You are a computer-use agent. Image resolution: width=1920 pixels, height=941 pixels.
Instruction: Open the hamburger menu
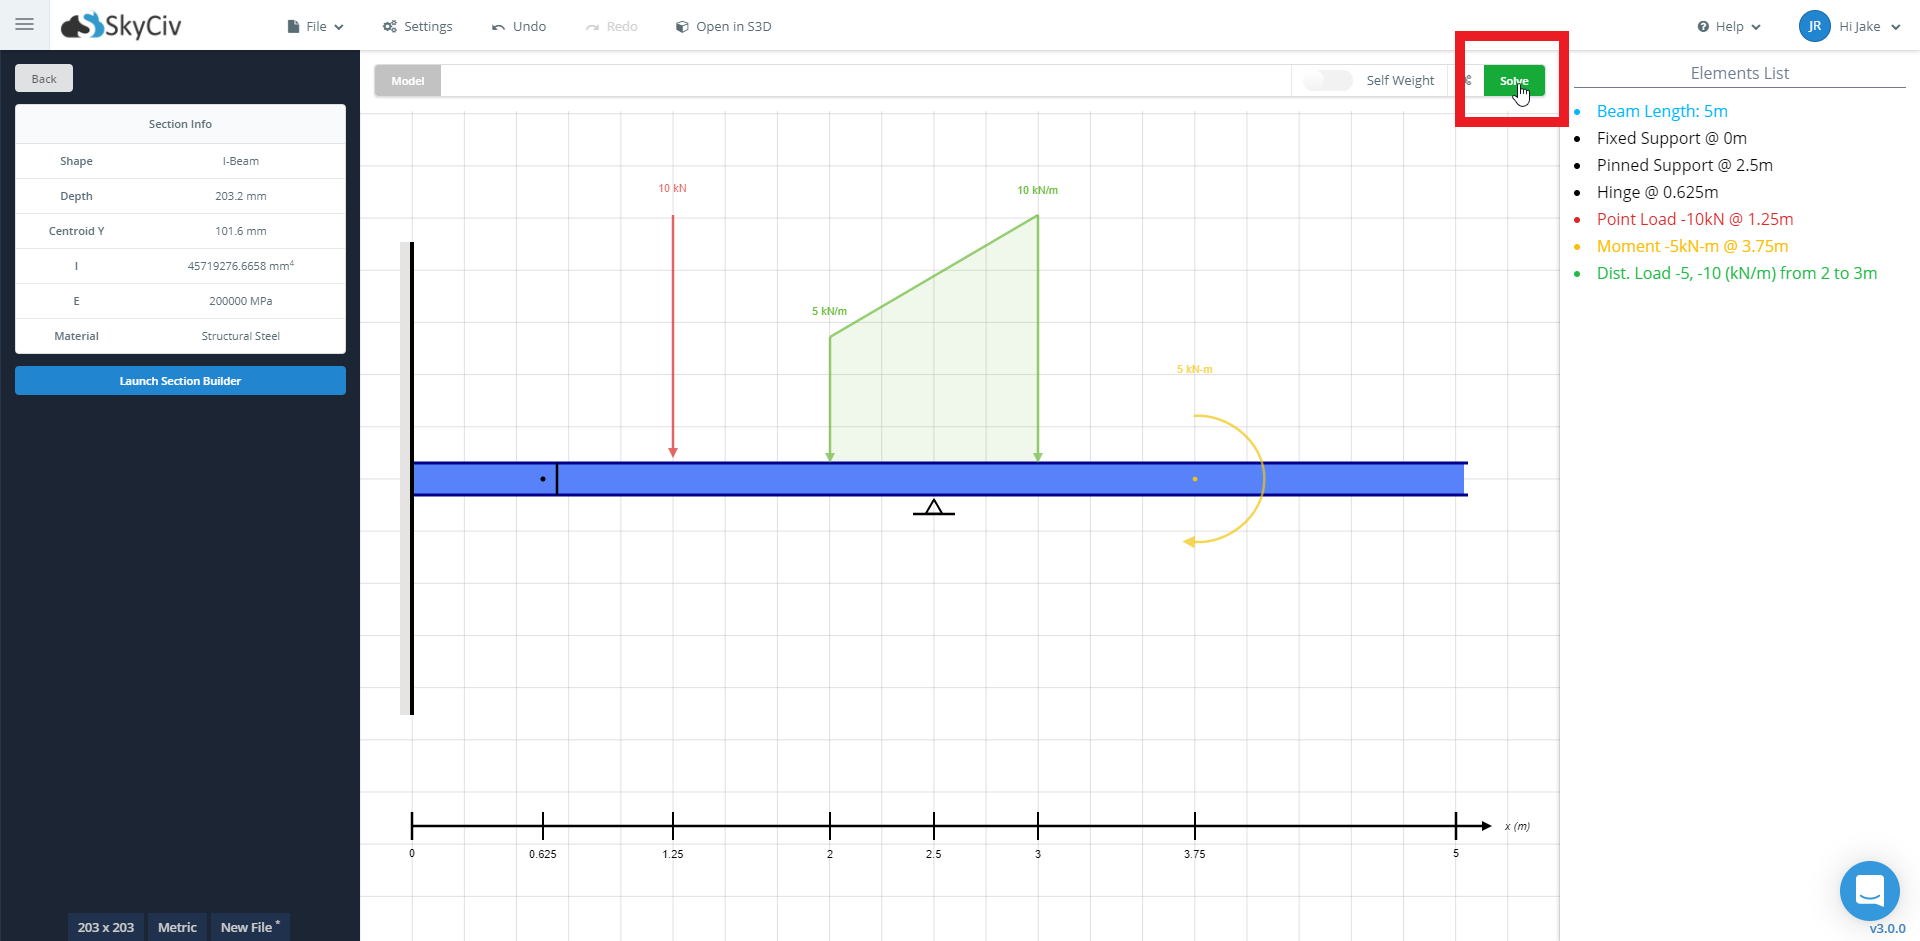pyautogui.click(x=25, y=25)
